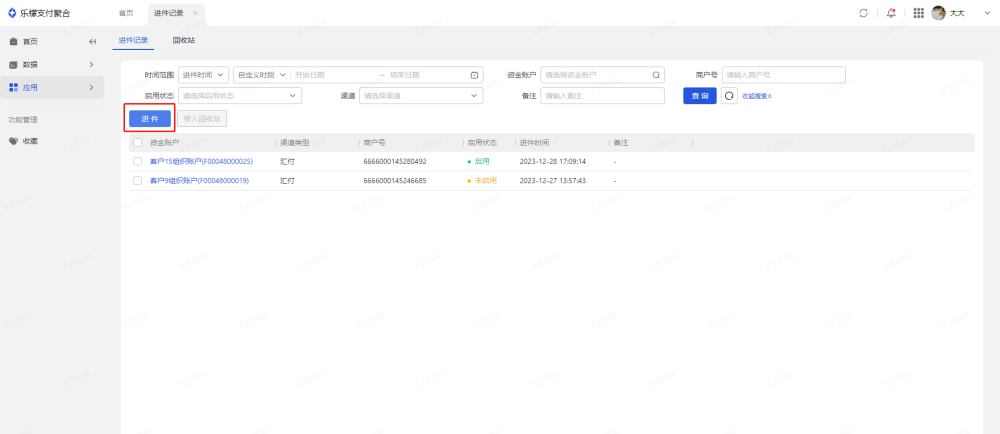Click the 启用状态 column header
The height and width of the screenshot is (434, 1000).
coord(482,143)
